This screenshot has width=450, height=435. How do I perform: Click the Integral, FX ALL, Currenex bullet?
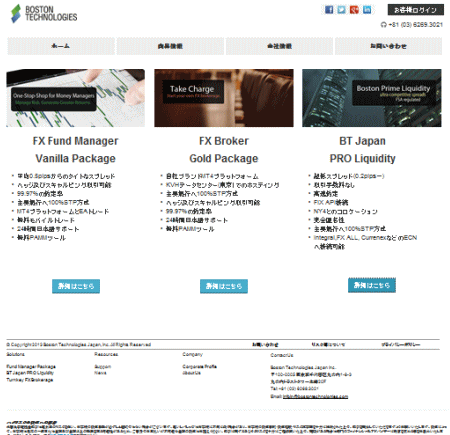point(365,242)
